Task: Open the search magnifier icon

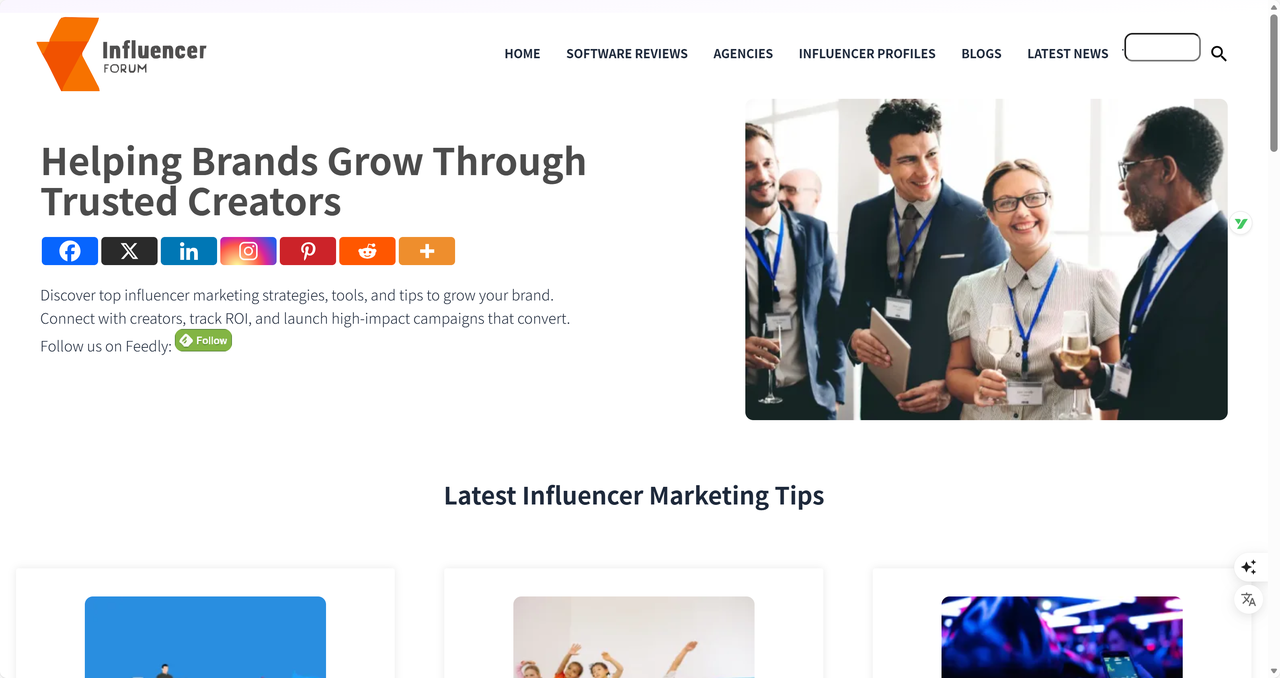Action: point(1218,54)
